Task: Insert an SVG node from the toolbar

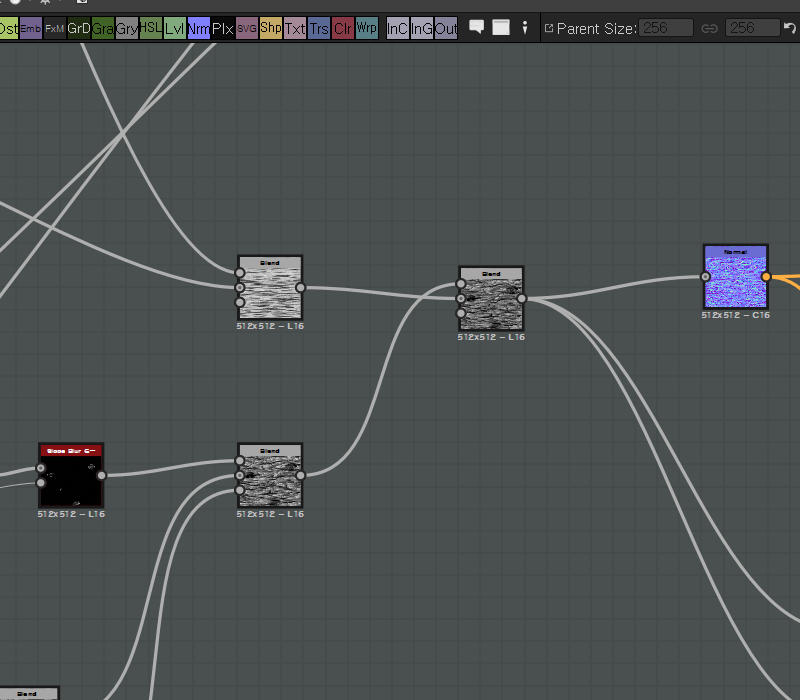Action: 247,28
